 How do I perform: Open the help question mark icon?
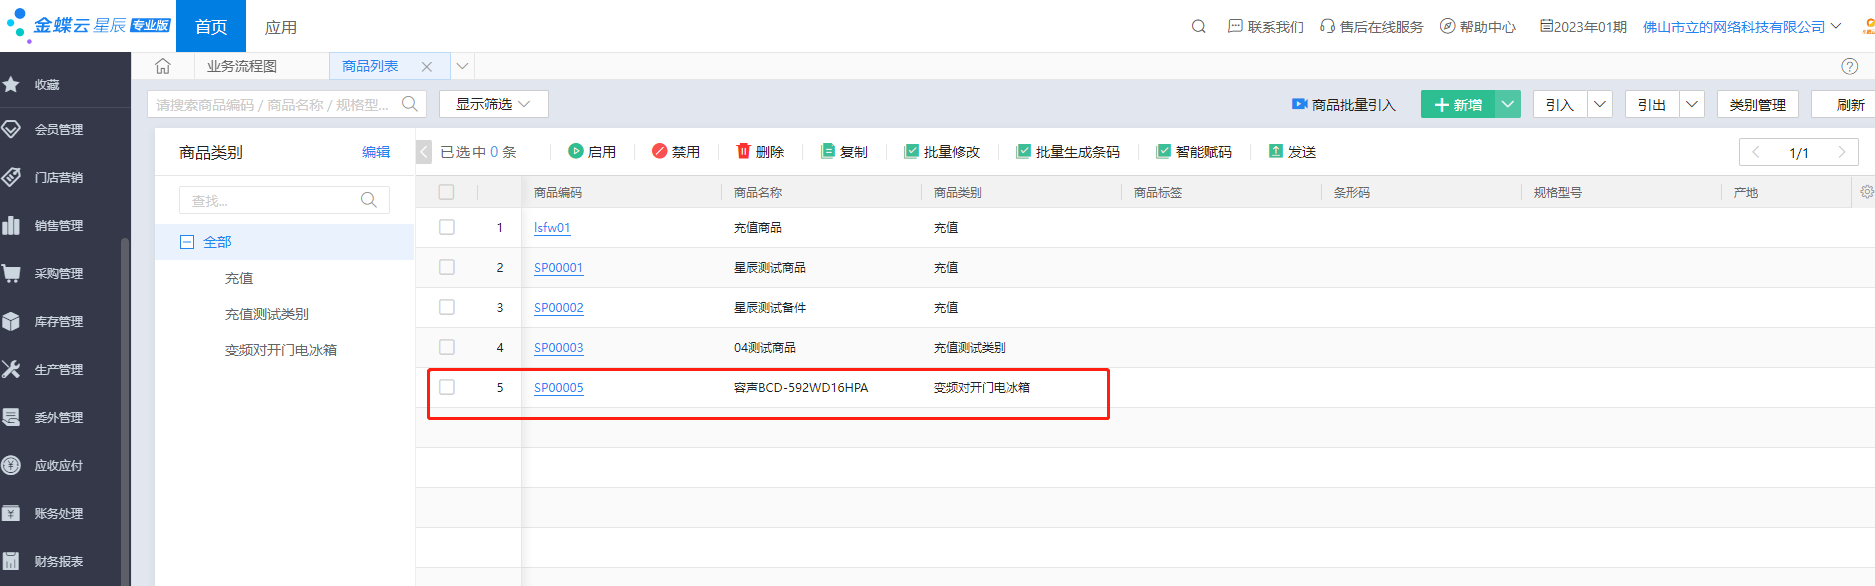coord(1849,66)
